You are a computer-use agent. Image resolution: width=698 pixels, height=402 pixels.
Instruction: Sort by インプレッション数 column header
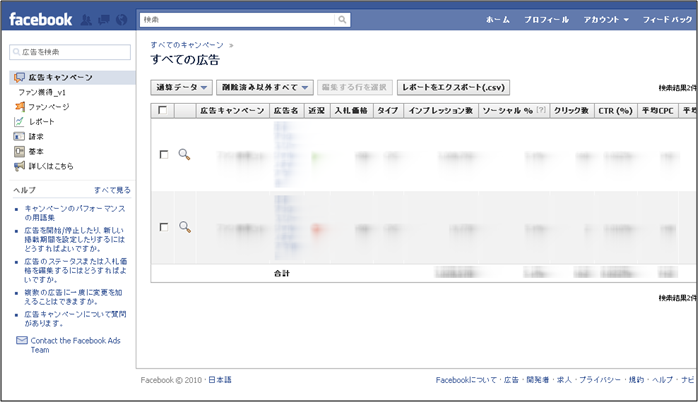click(441, 110)
